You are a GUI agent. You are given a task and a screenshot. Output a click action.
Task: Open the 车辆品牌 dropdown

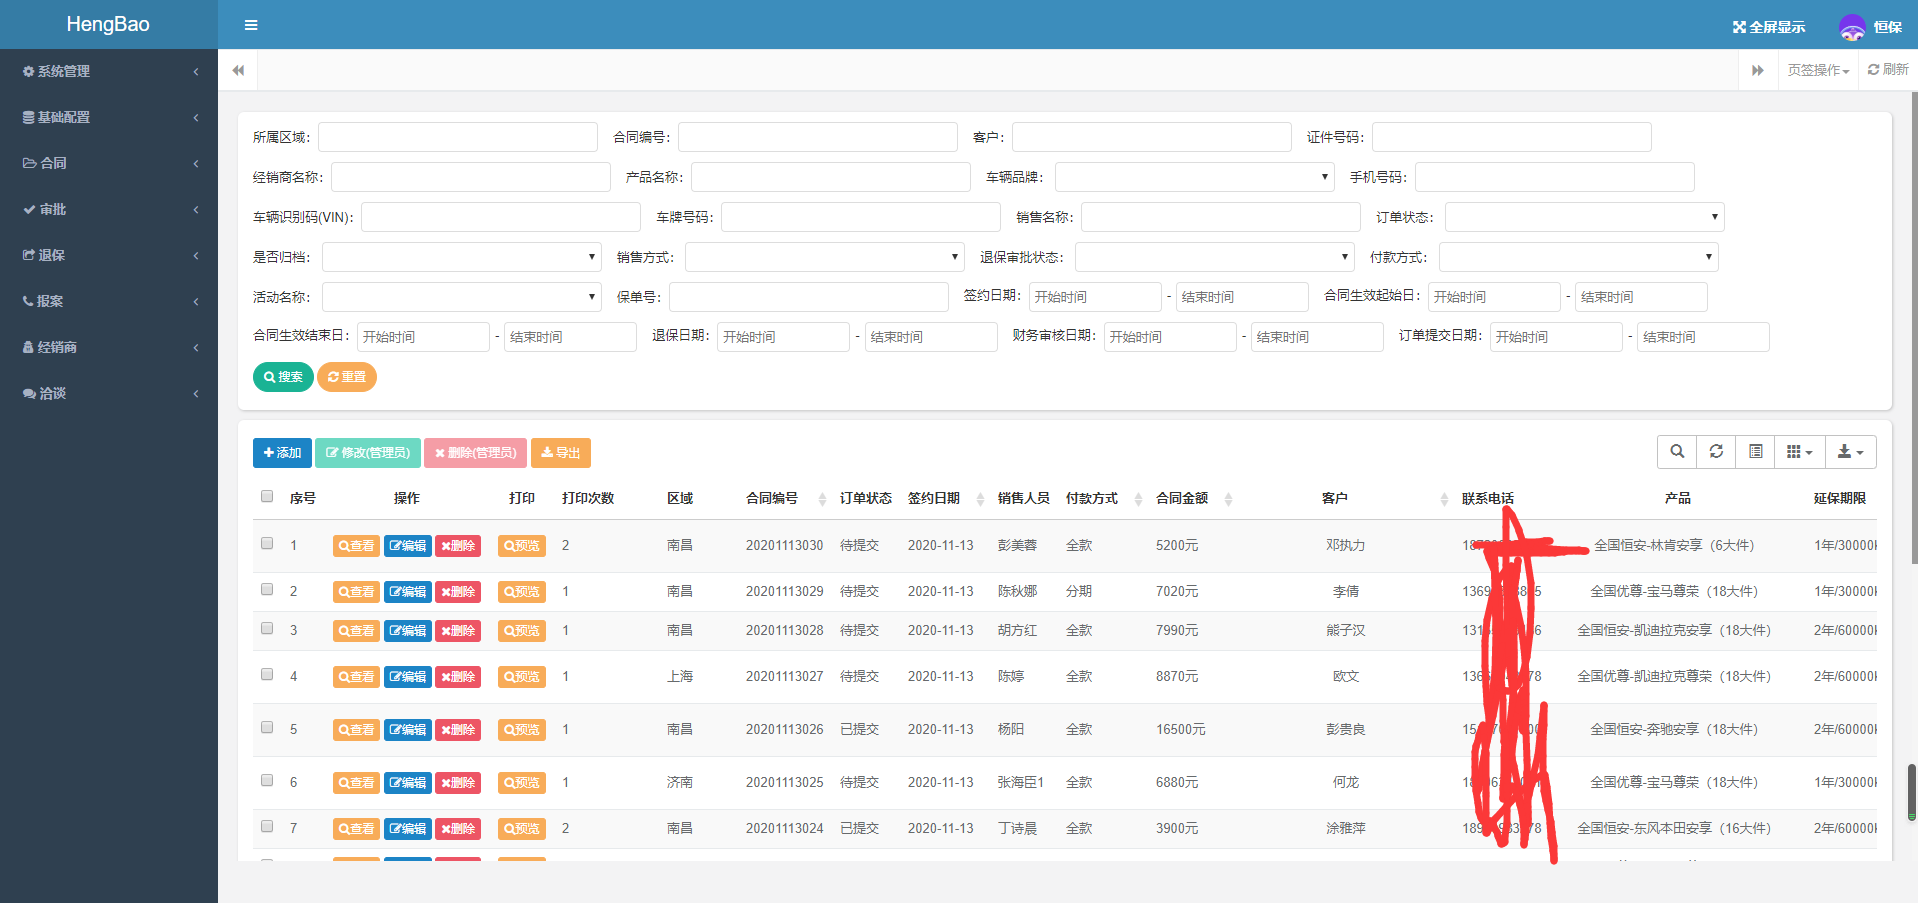coord(1195,177)
